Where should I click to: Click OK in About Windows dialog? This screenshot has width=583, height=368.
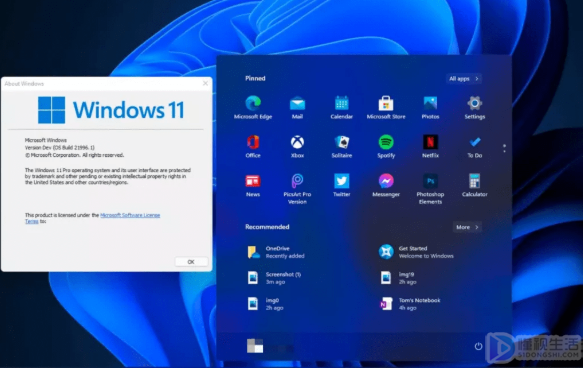coord(191,262)
